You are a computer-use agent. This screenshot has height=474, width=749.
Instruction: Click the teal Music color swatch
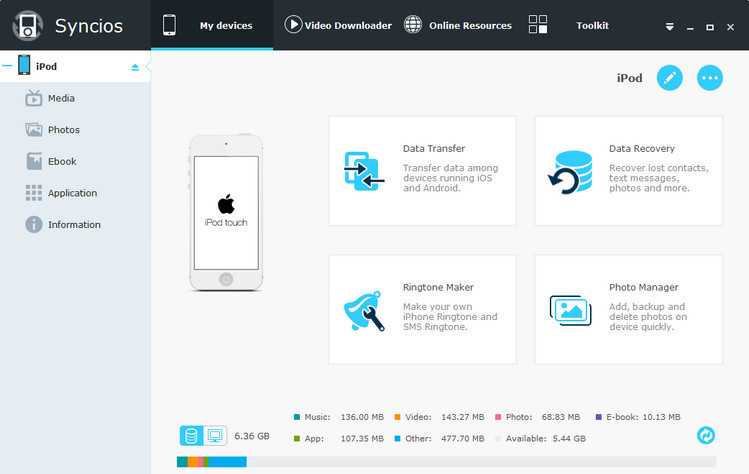pyautogui.click(x=297, y=417)
